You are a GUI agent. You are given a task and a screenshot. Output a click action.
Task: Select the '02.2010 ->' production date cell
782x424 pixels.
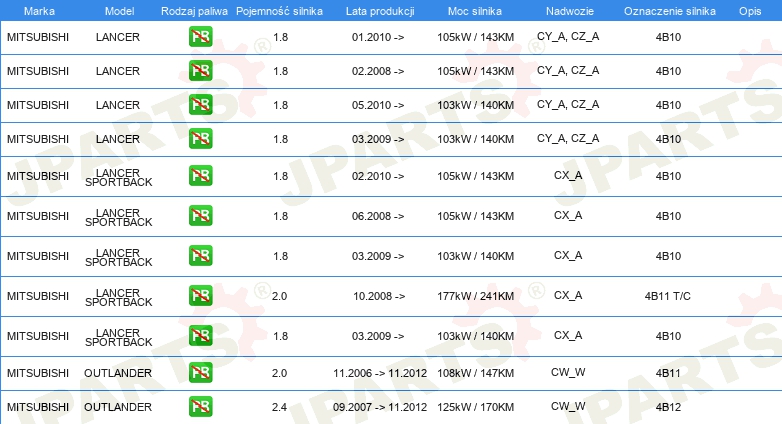[x=378, y=176]
